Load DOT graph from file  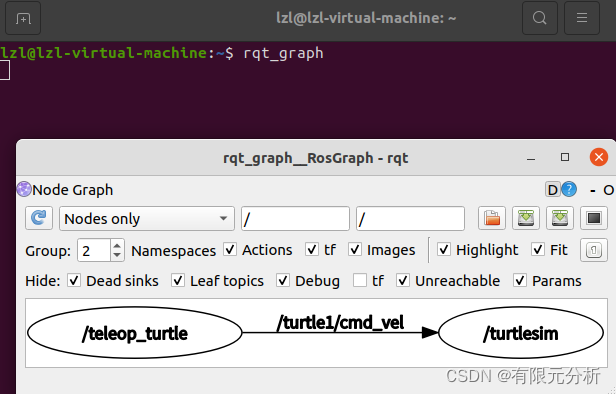491,218
